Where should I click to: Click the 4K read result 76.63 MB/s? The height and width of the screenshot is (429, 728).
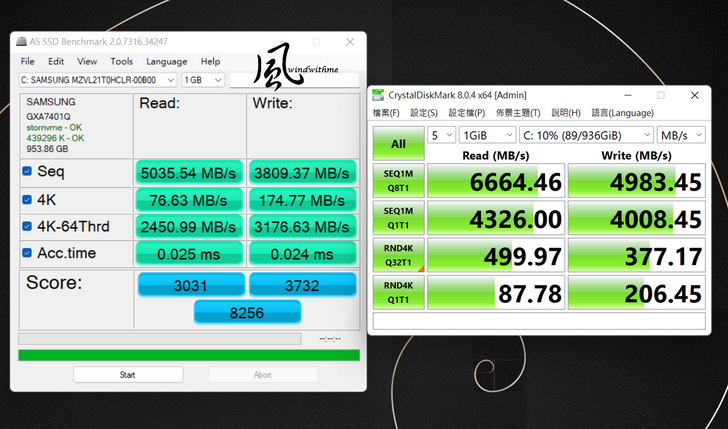(x=188, y=200)
